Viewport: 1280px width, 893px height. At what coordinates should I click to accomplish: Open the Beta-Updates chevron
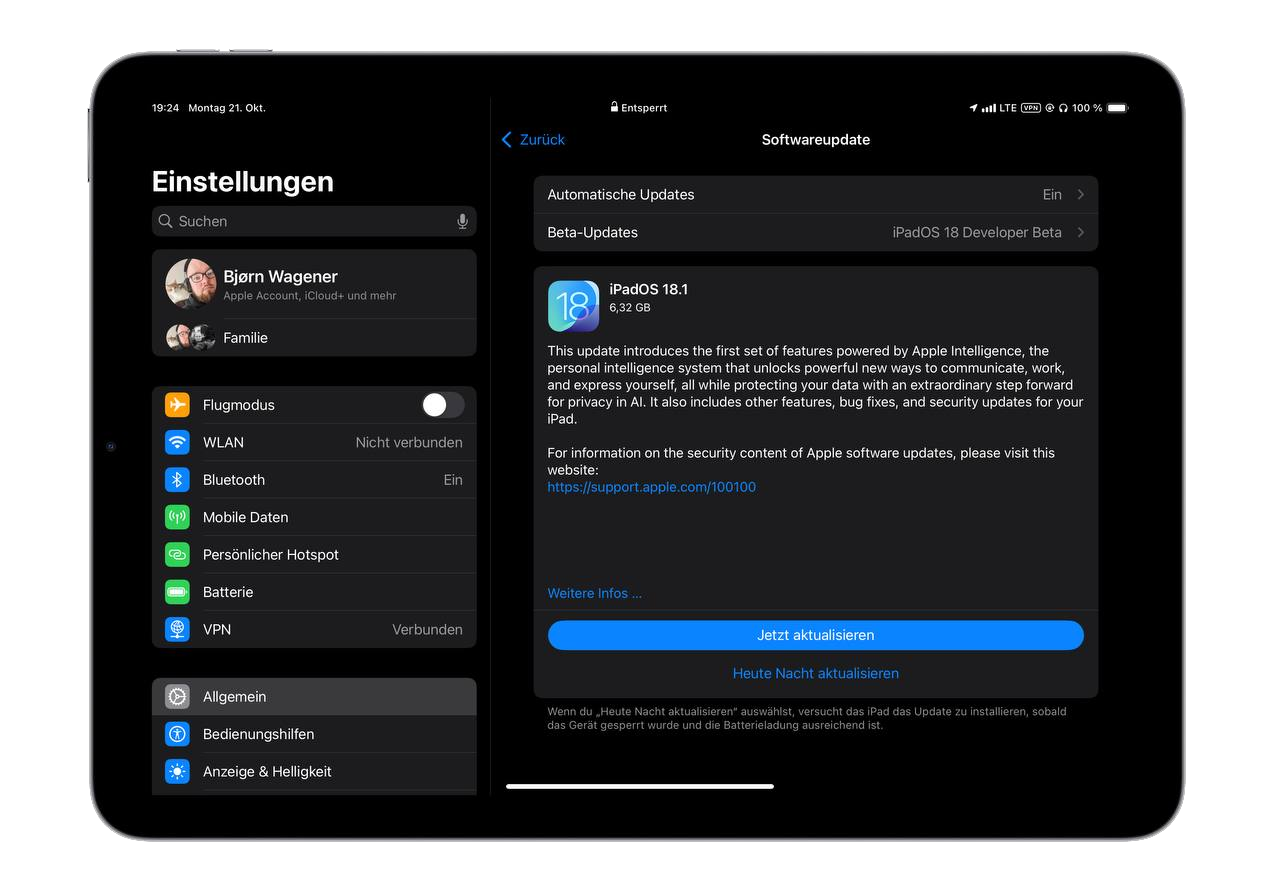pyautogui.click(x=1080, y=232)
